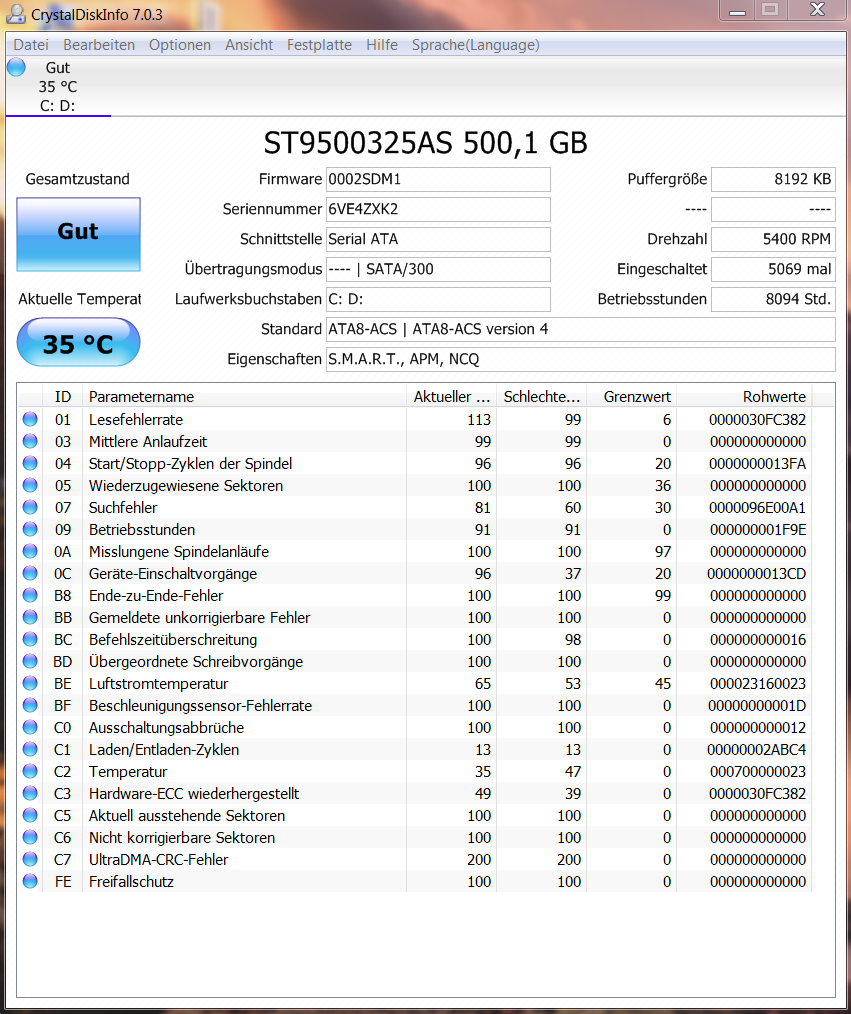This screenshot has height=1014, width=851.
Task: Click the status orb for Misslungene Spindelanläufe
Action: [x=30, y=551]
